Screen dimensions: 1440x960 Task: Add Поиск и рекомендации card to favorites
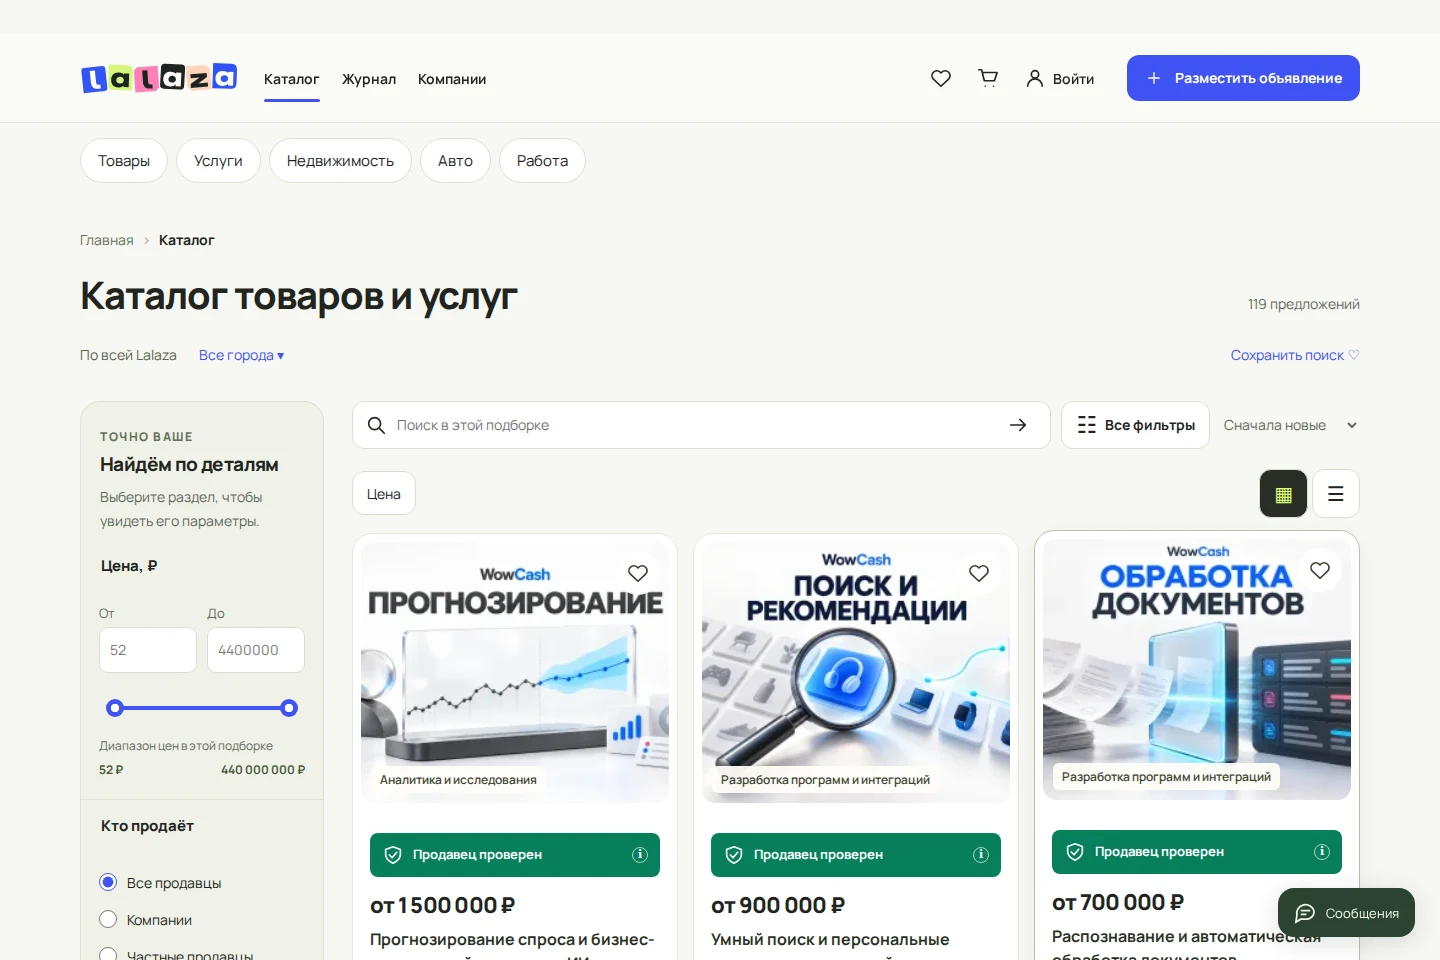point(979,573)
